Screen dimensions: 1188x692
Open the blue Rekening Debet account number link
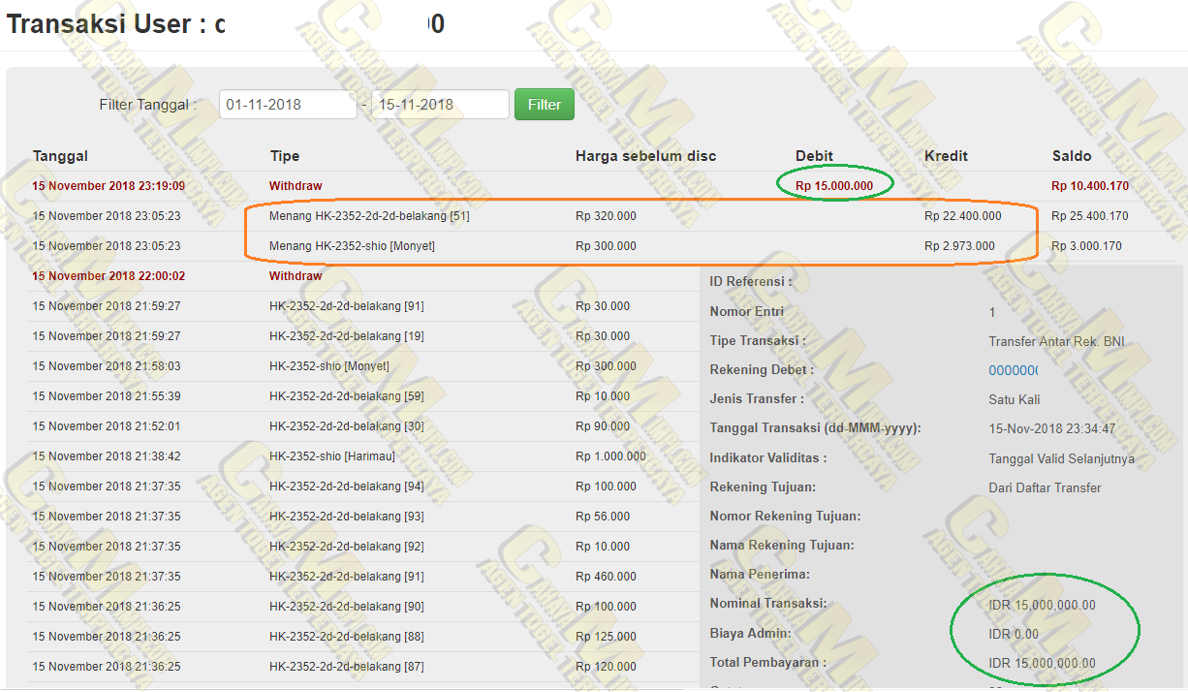pyautogui.click(x=1013, y=371)
